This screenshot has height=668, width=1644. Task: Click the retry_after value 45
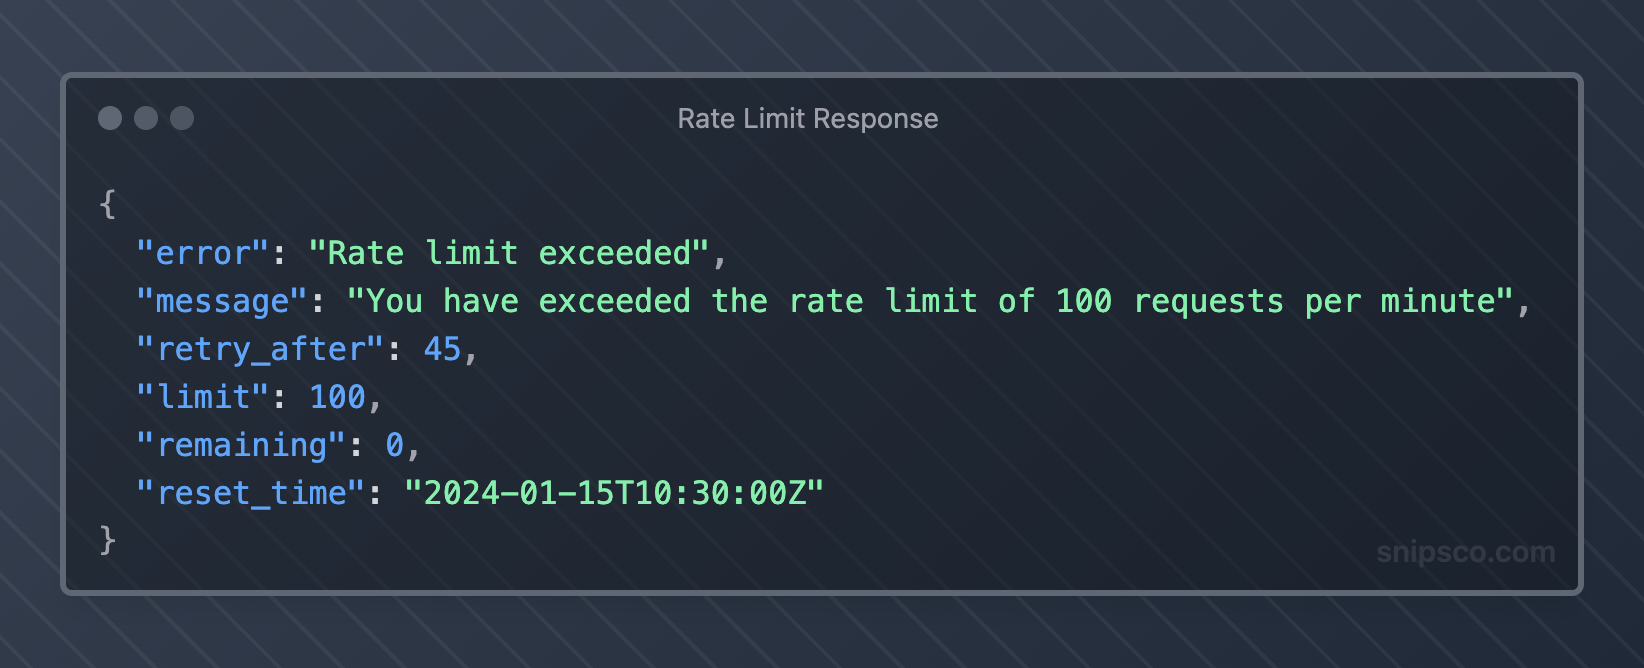coord(442,349)
